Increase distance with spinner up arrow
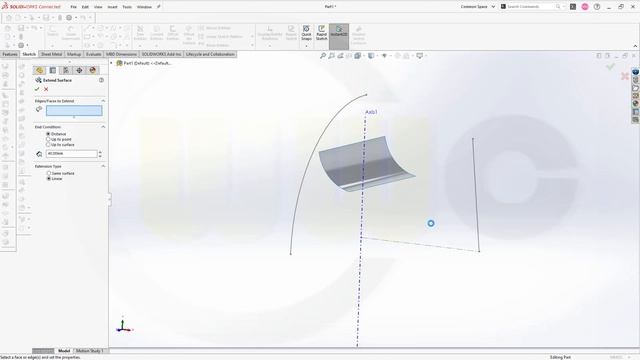 click(x=100, y=152)
